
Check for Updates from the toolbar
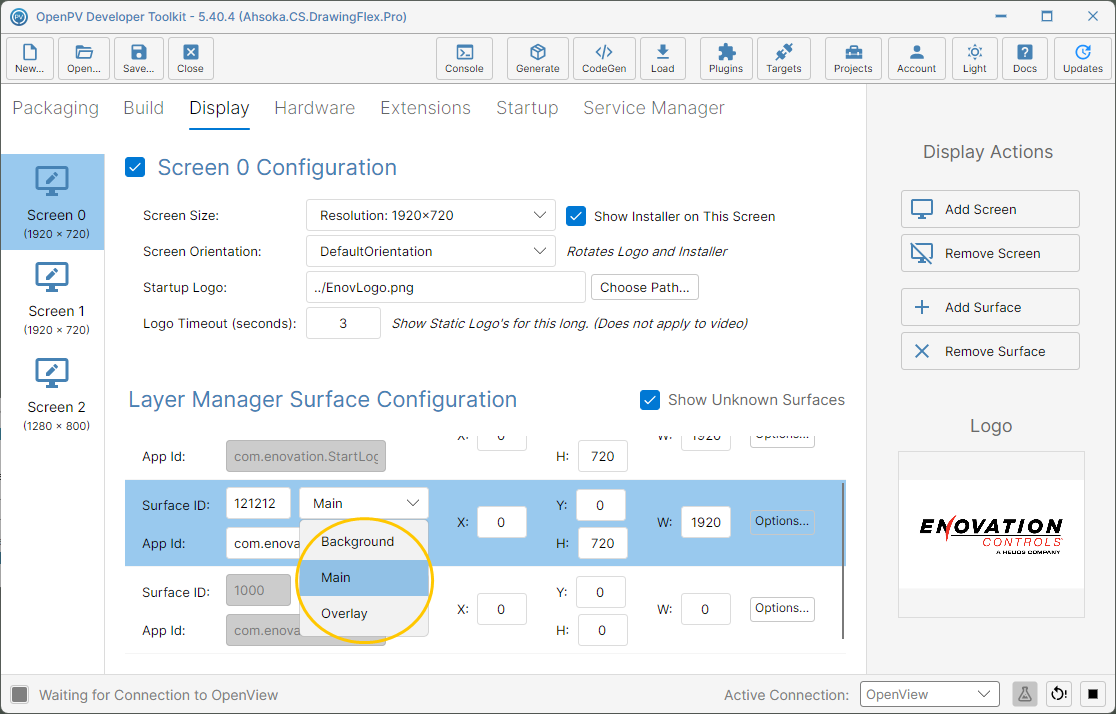click(1083, 58)
